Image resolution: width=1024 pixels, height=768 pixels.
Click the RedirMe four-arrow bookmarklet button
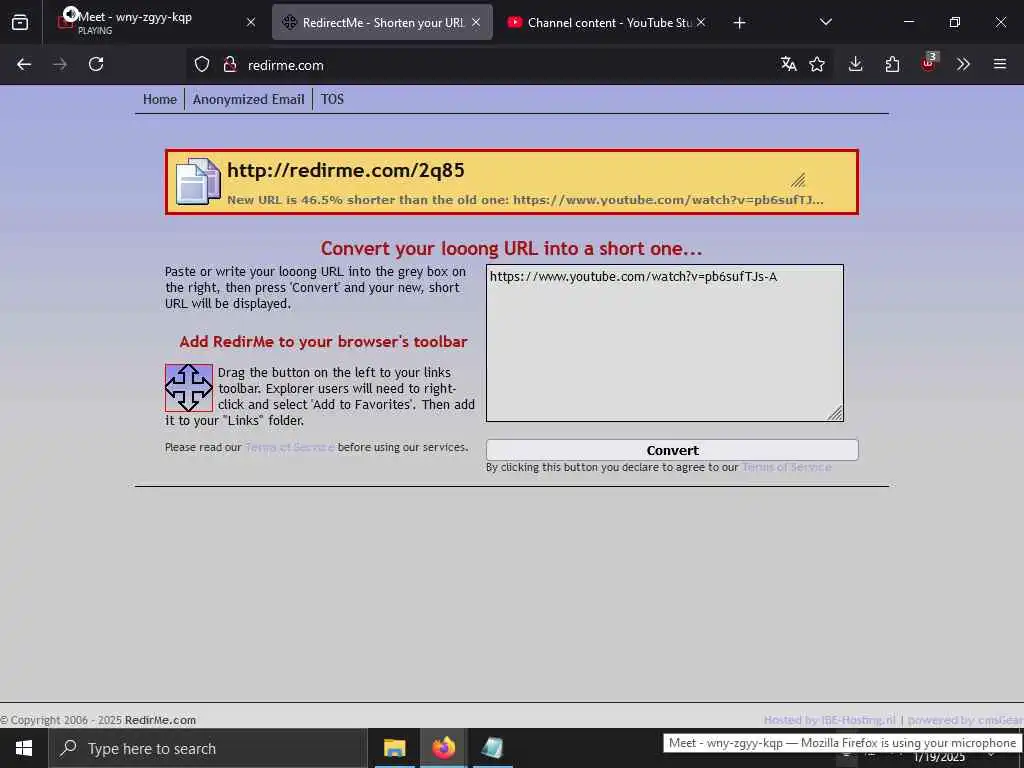(189, 388)
